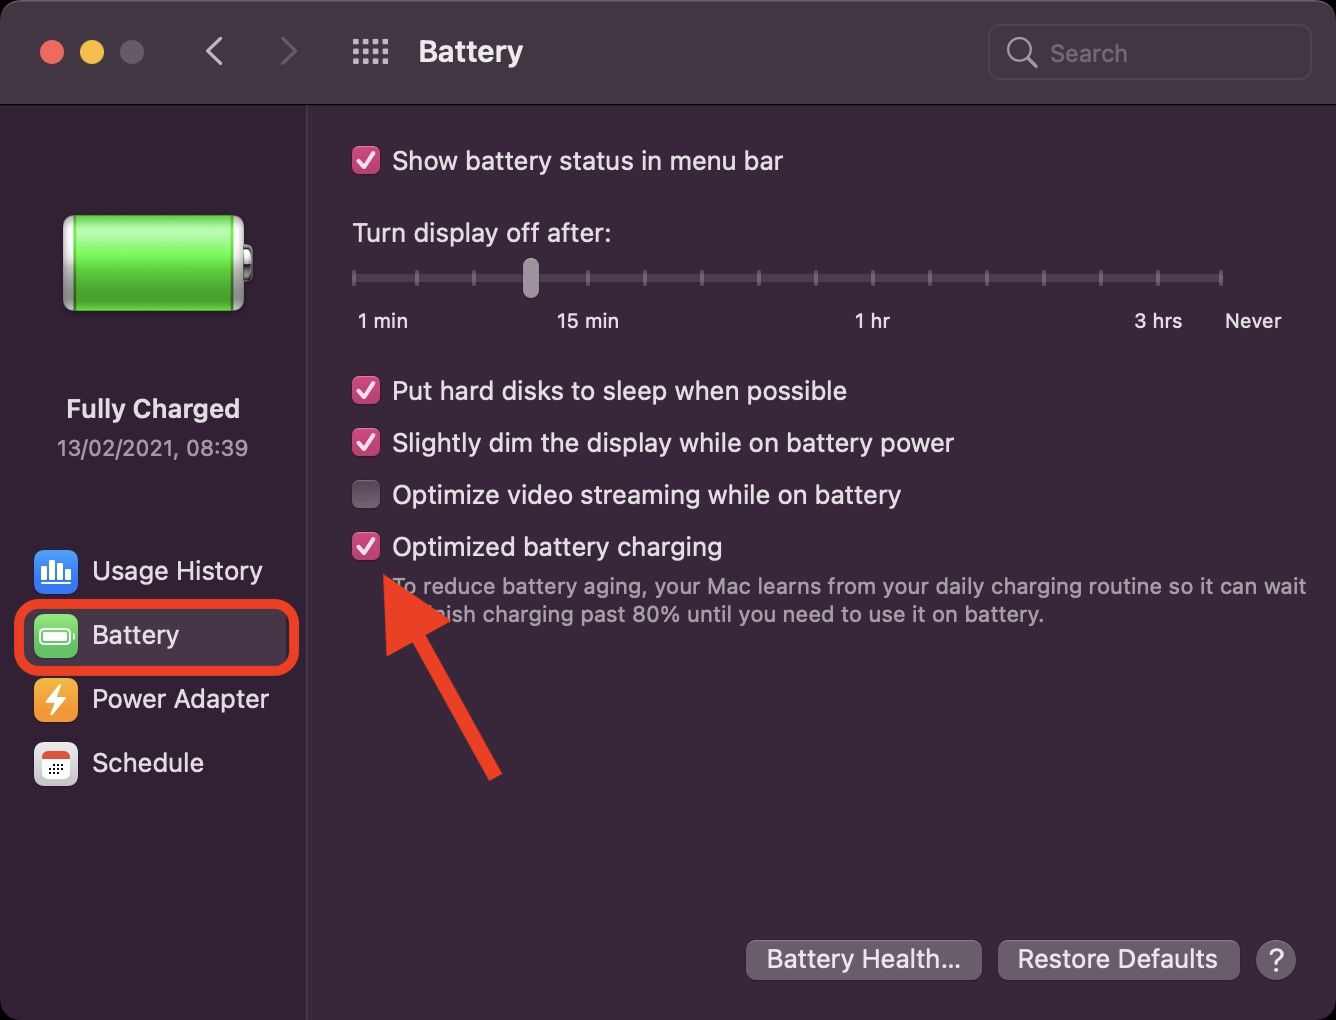This screenshot has height=1020, width=1336.
Task: Click the green battery status image
Action: pos(153,263)
